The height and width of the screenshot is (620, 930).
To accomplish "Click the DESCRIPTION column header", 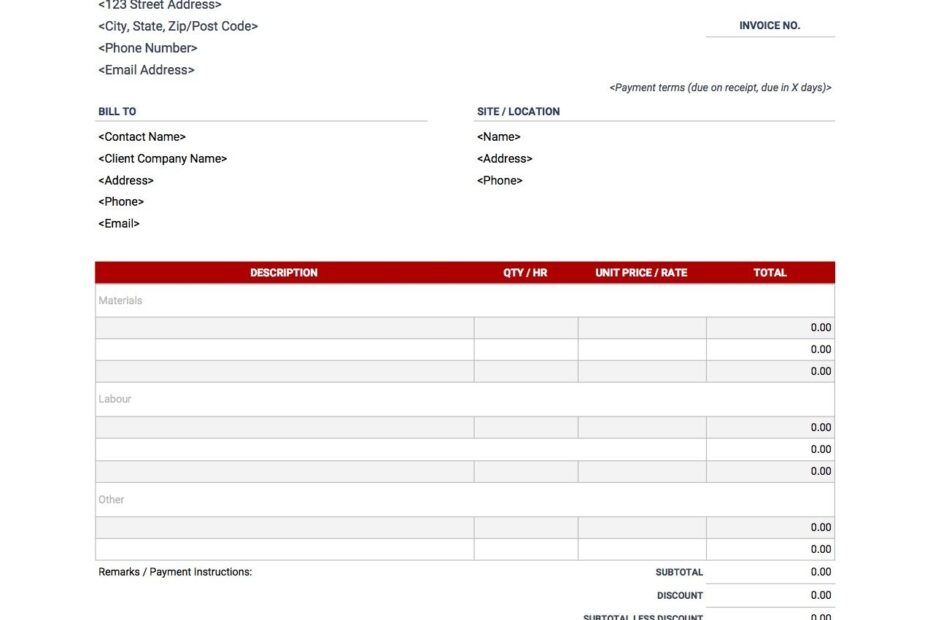I will [284, 272].
